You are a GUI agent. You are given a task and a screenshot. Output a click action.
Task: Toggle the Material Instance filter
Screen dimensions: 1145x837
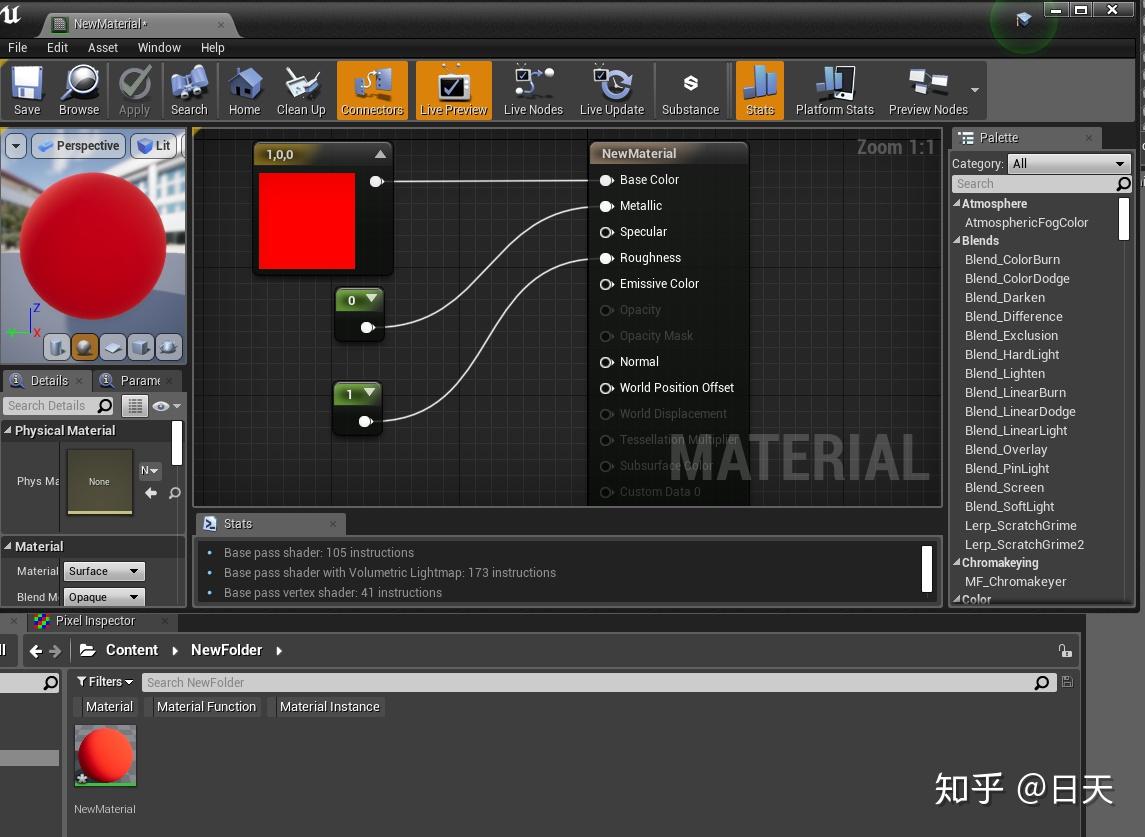tap(330, 706)
